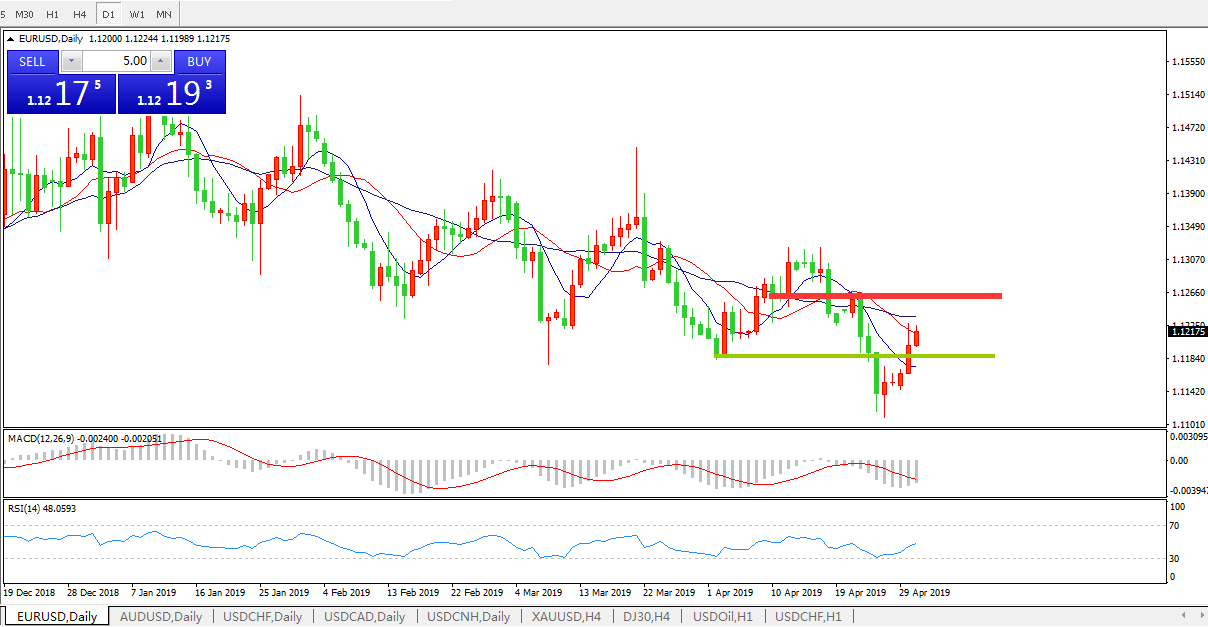Select the green support line on chart

850,356
